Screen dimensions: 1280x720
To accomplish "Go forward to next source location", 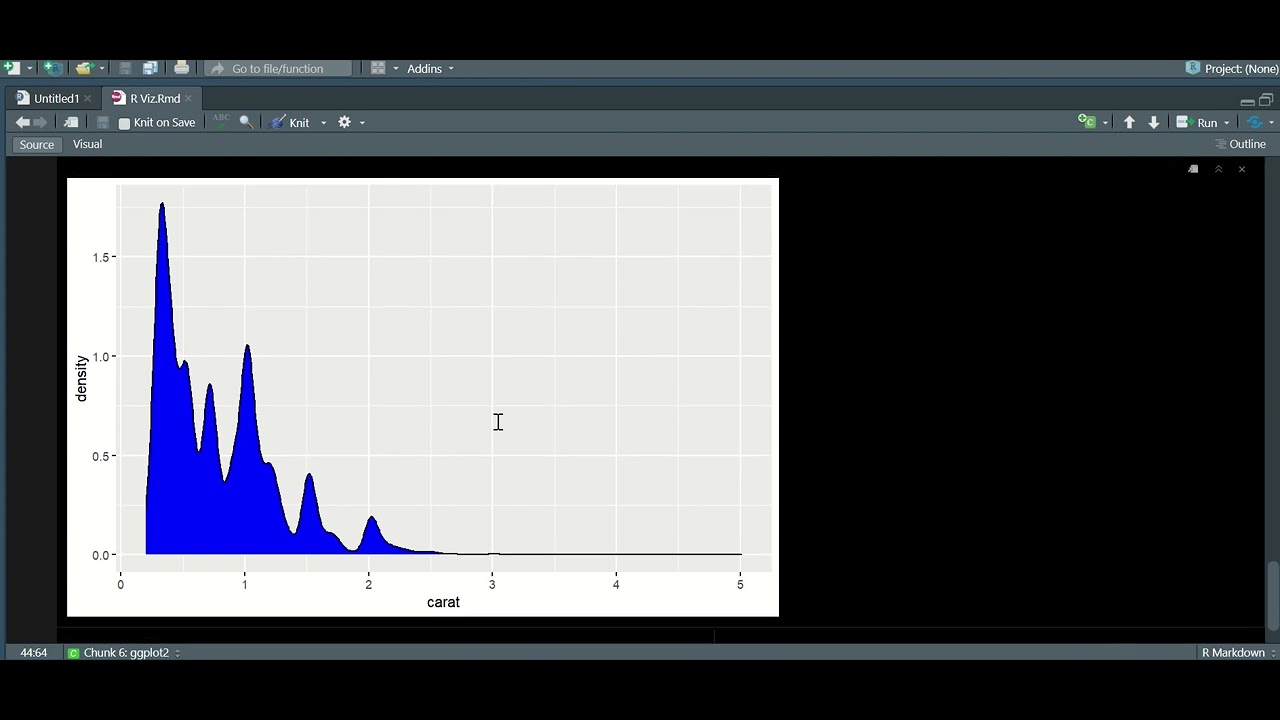I will (40, 122).
